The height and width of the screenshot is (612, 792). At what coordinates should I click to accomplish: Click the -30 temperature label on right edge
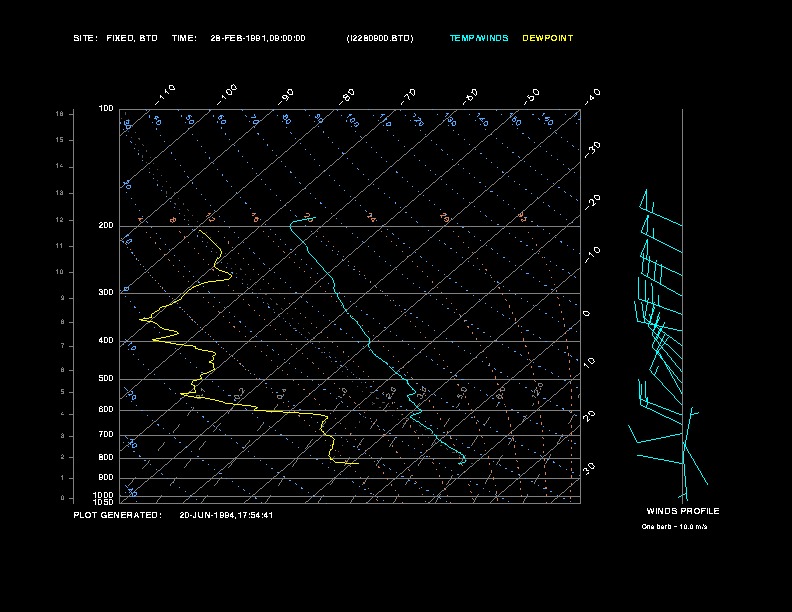[592, 149]
